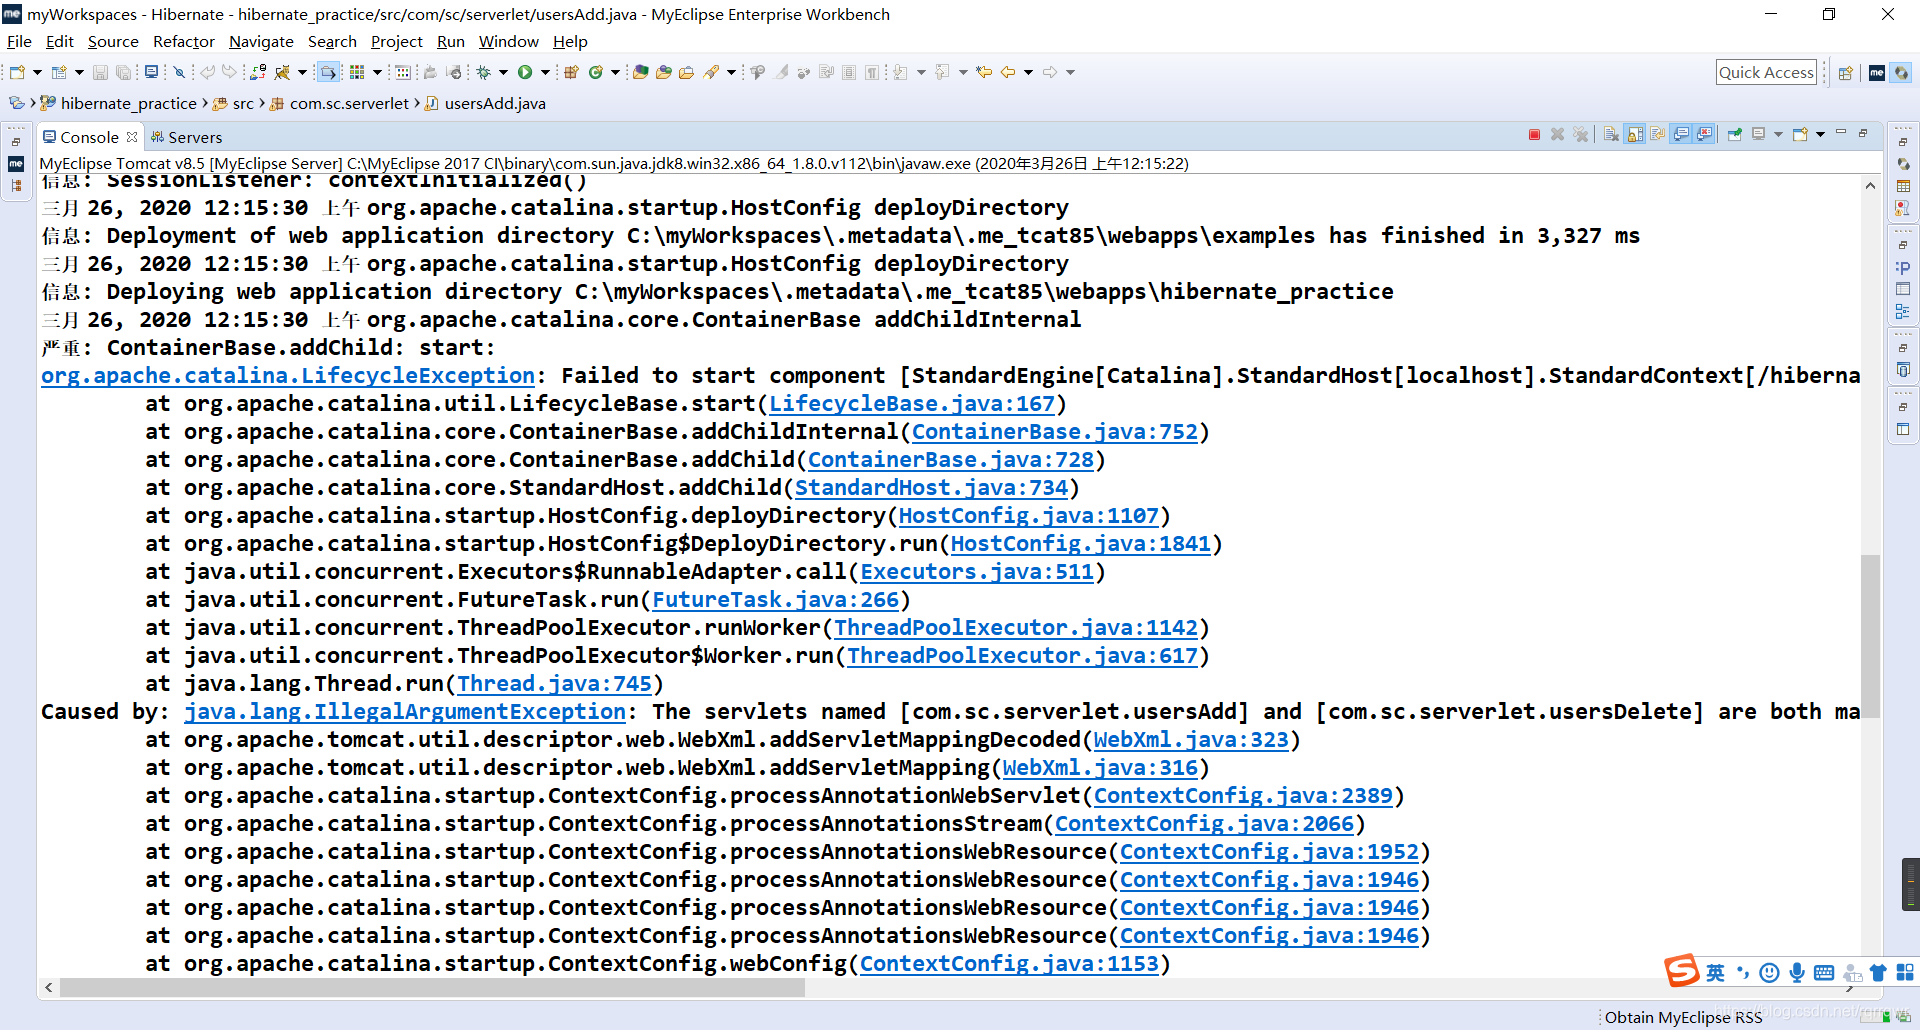Open the Run button dropdown arrow
The width and height of the screenshot is (1920, 1030).
pyautogui.click(x=545, y=72)
